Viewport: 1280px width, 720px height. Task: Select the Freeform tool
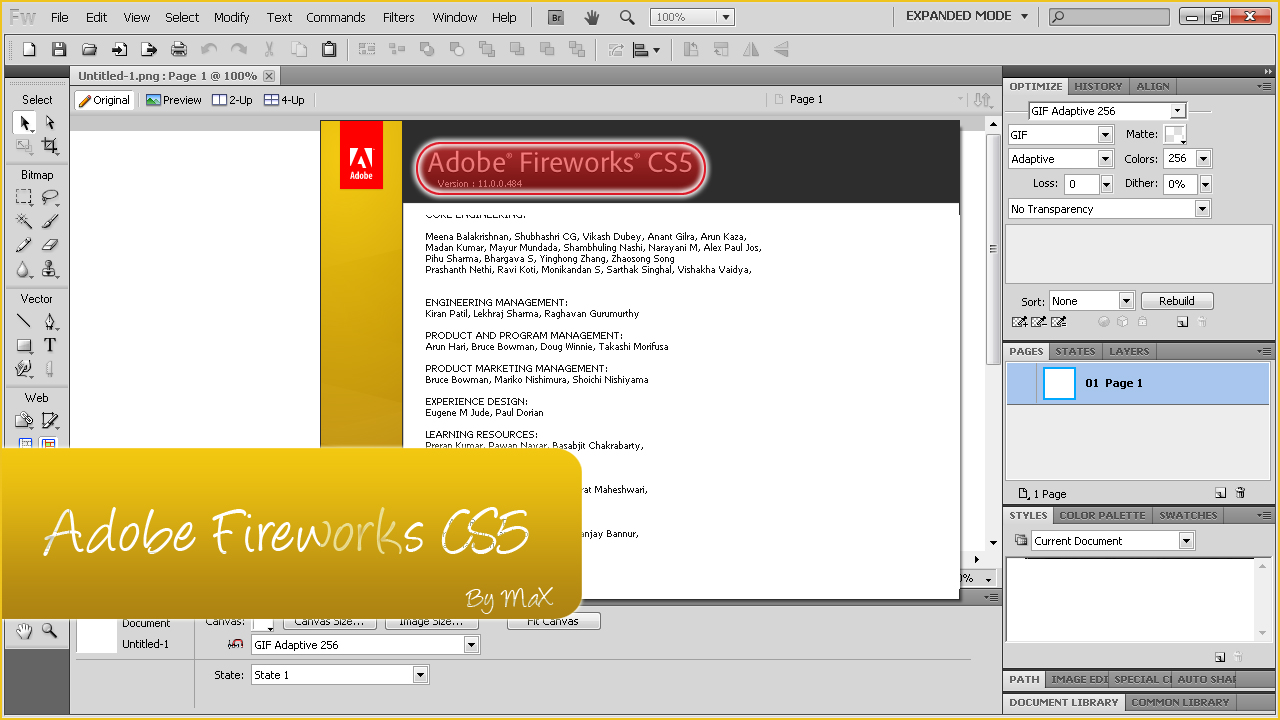pyautogui.click(x=24, y=369)
